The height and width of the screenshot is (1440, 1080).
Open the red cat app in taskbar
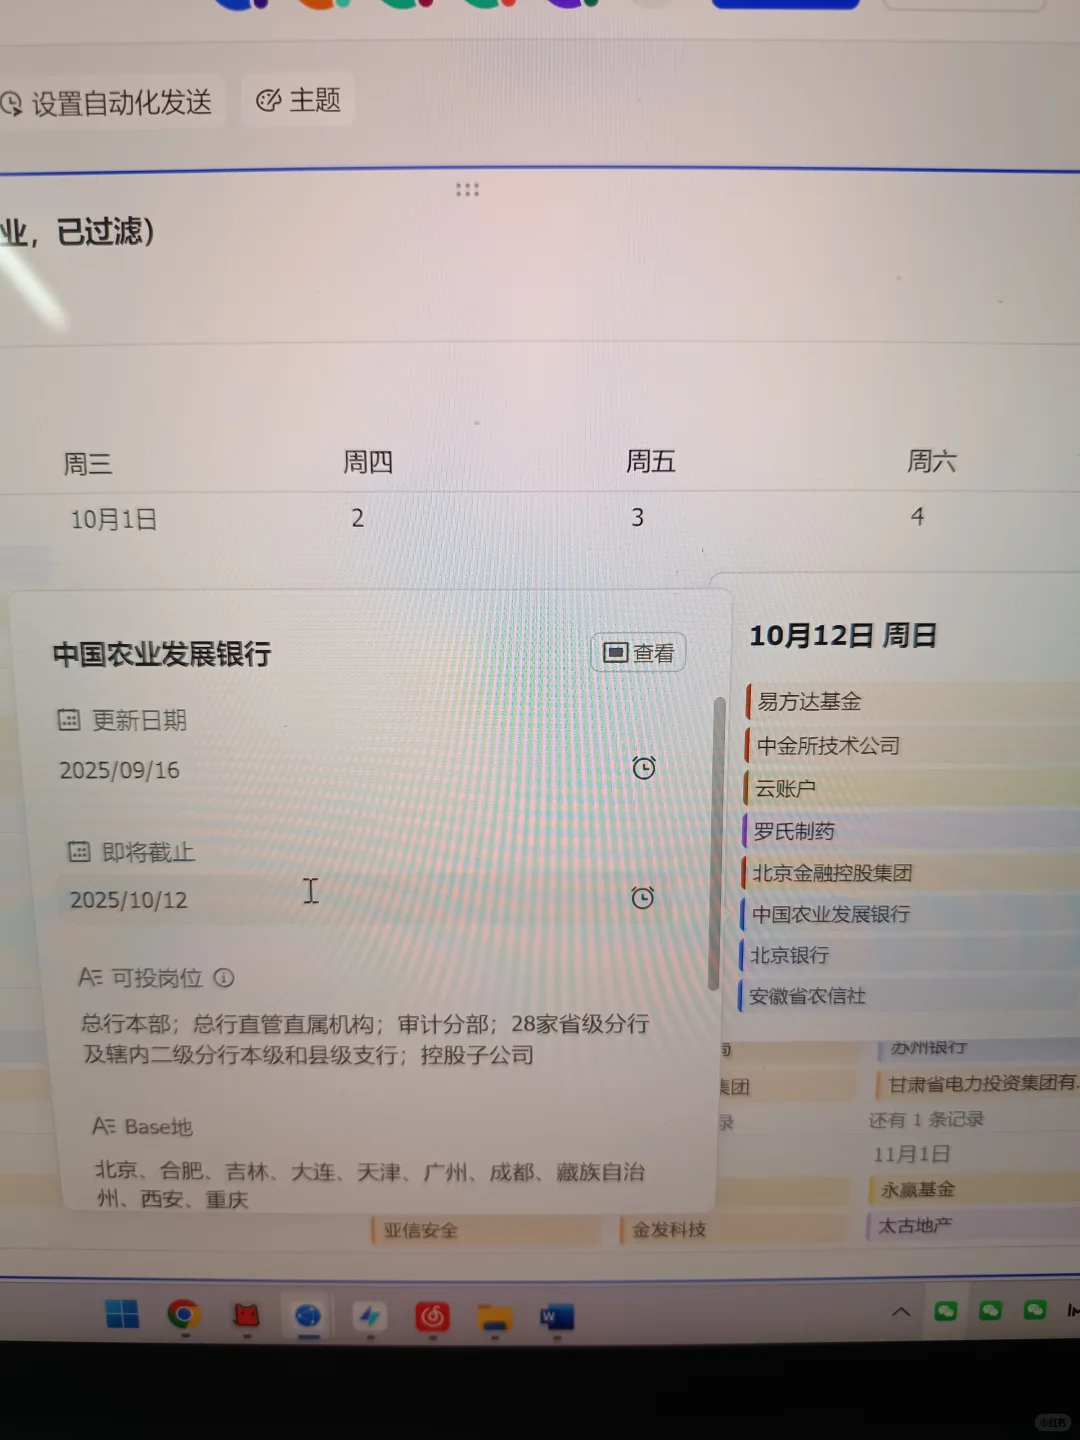point(246,1315)
